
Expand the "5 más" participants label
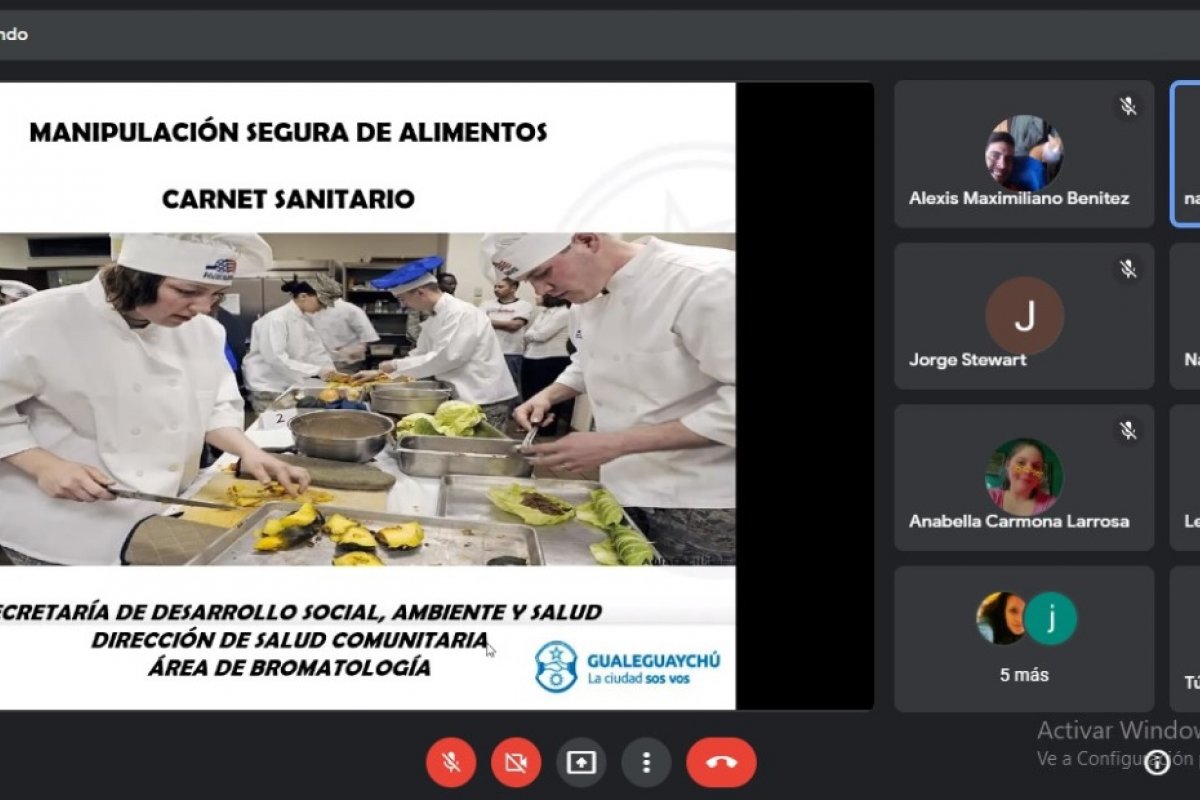[1024, 675]
